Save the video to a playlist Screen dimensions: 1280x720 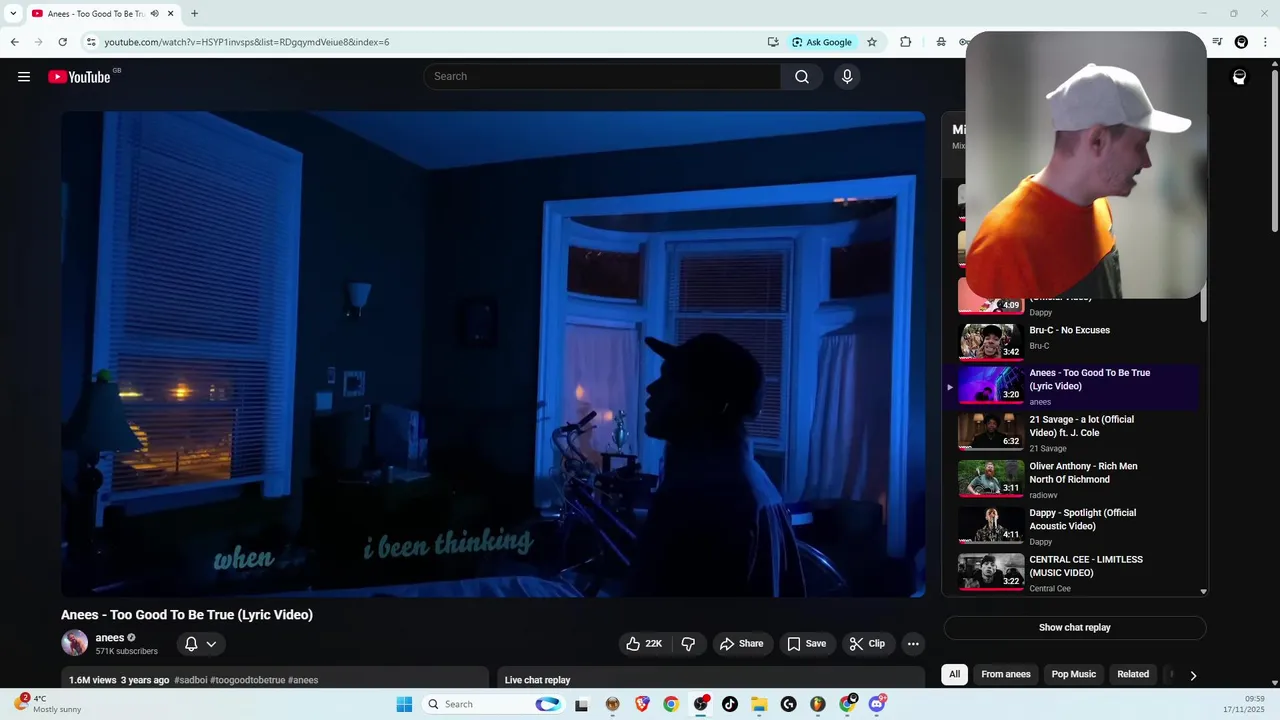point(806,644)
